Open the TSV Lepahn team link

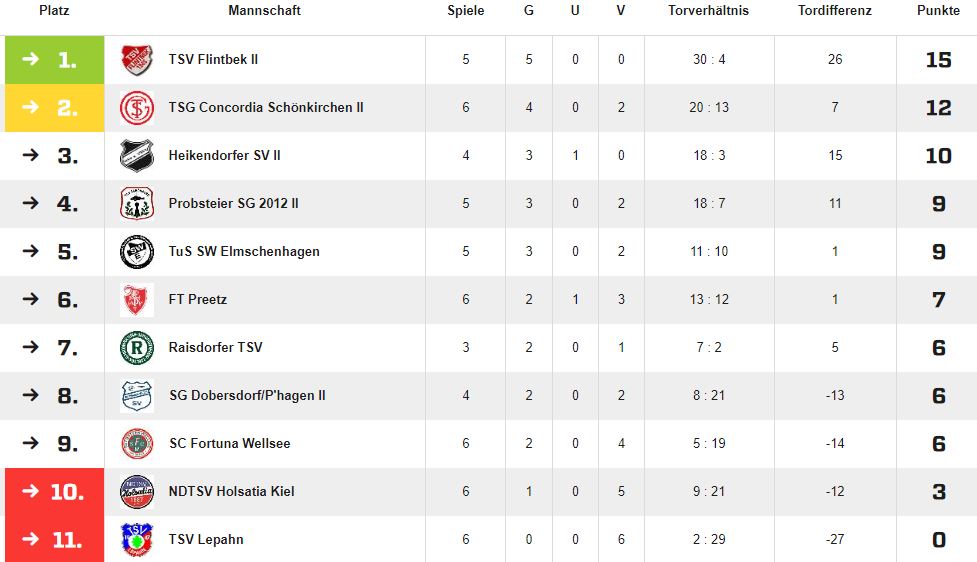click(x=206, y=540)
